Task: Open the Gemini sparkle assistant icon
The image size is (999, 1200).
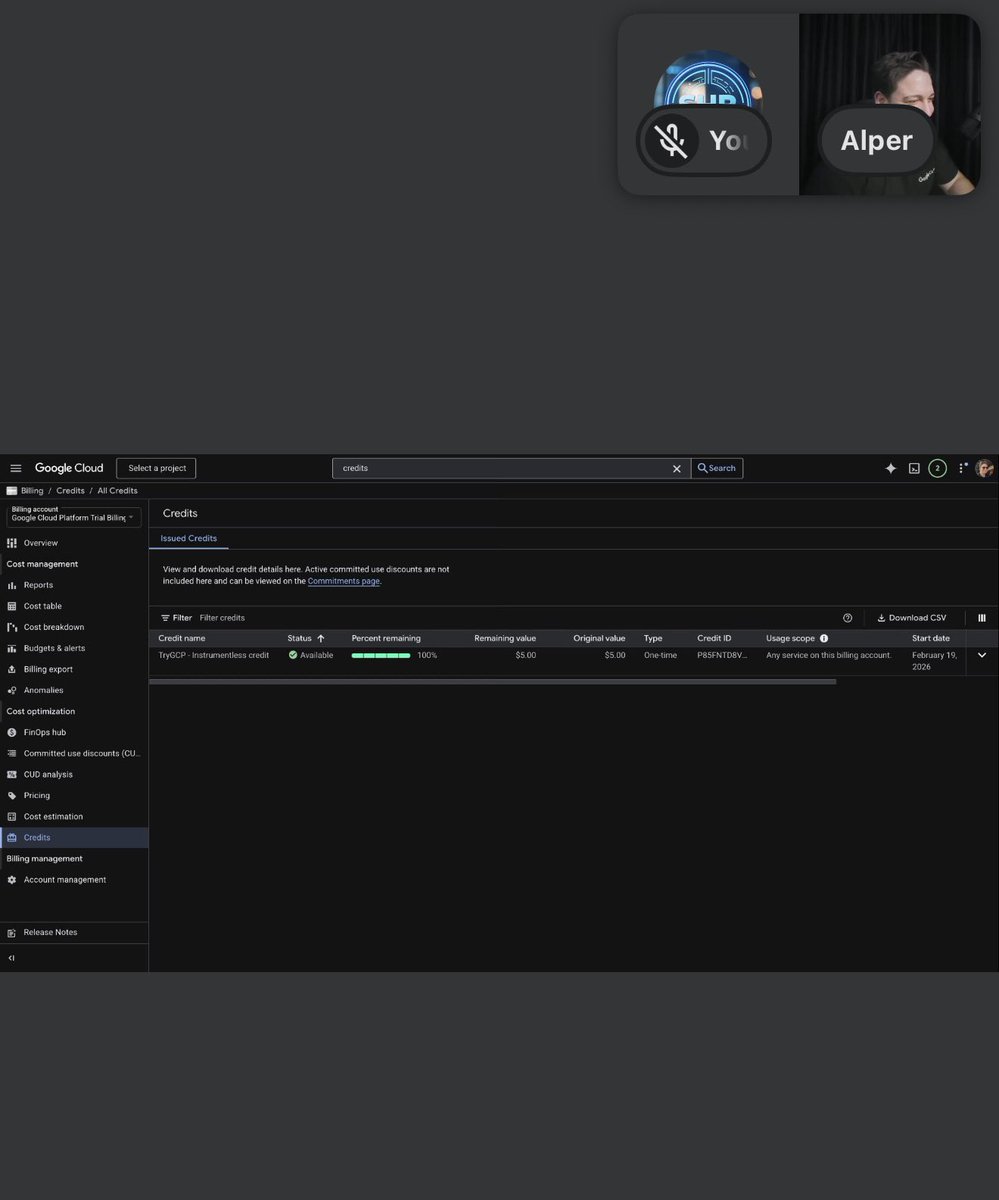Action: pos(891,468)
